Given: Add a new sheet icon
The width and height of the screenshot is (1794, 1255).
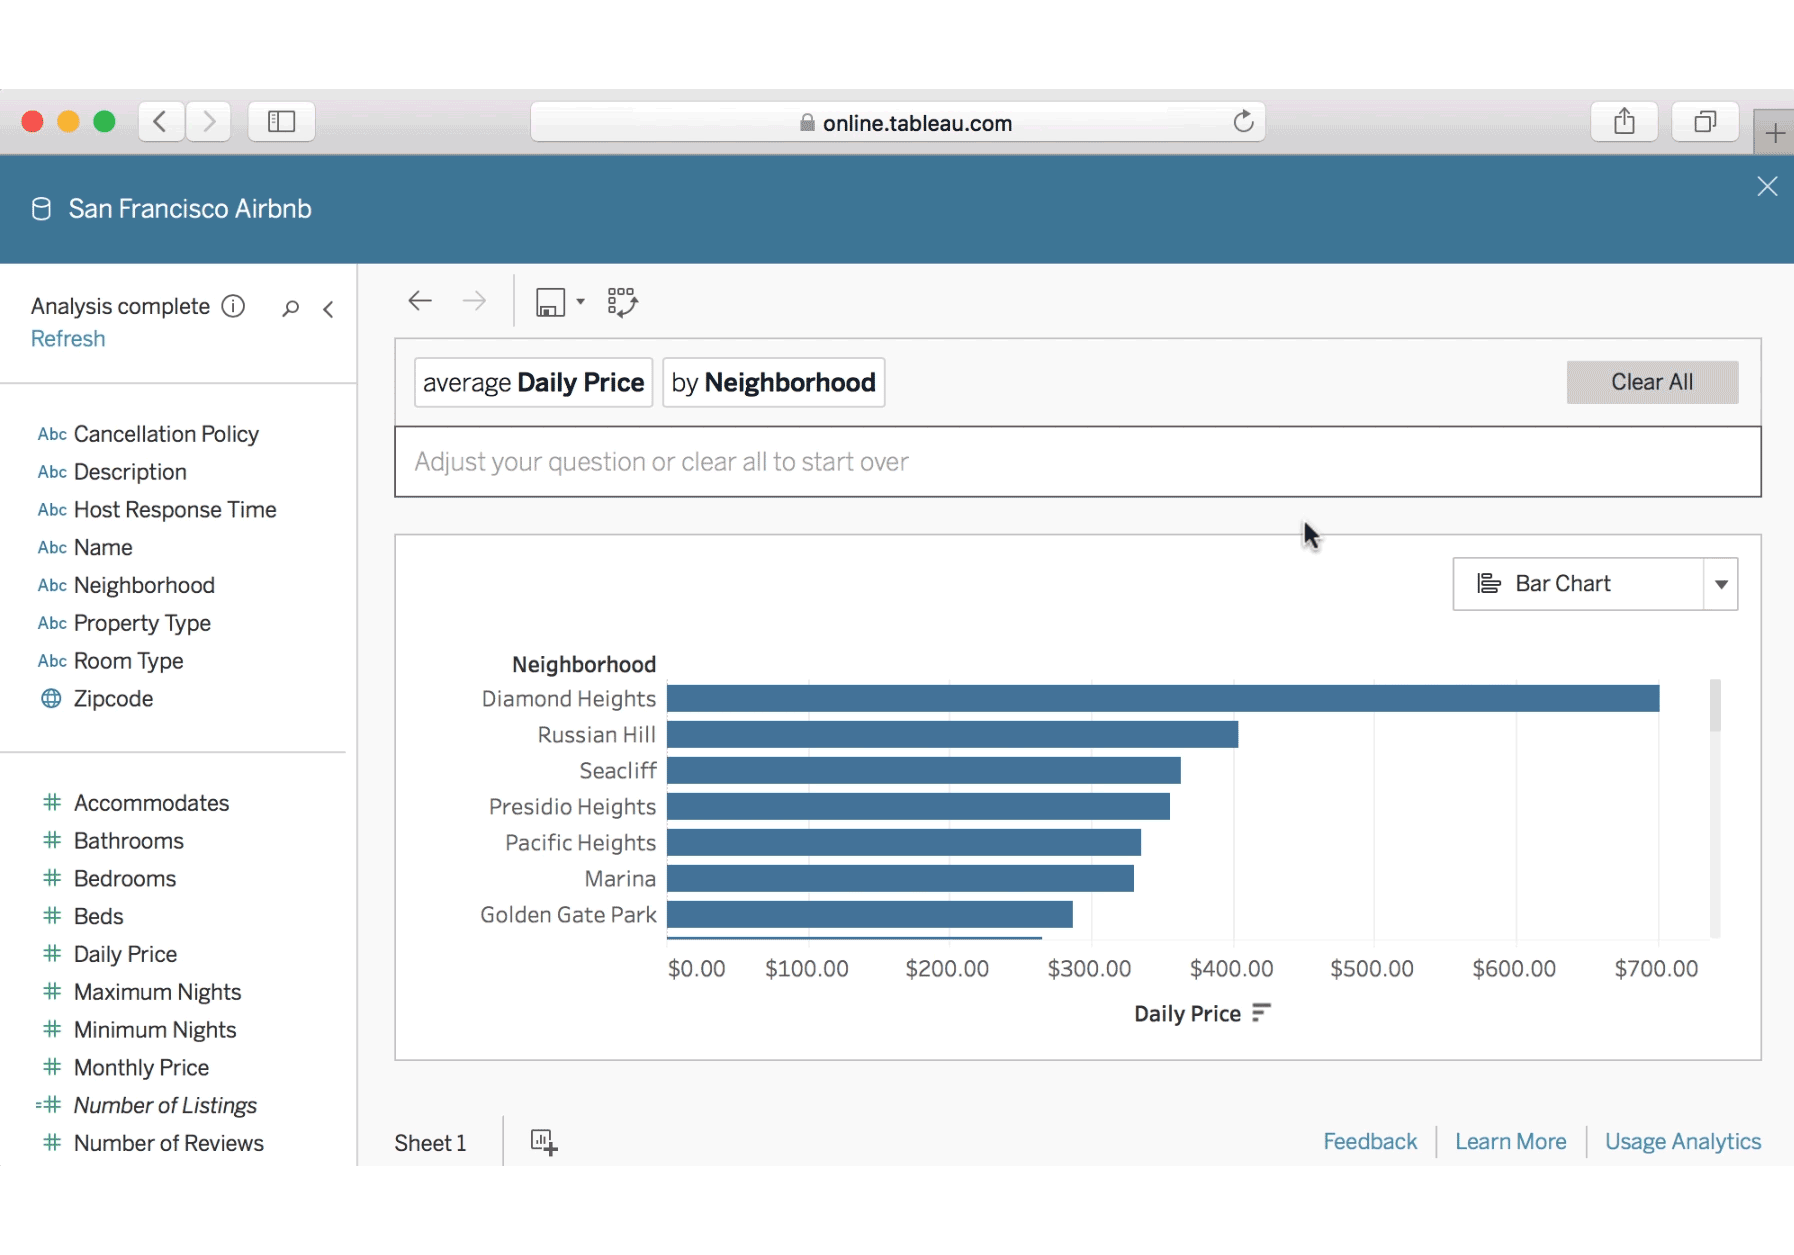Looking at the screenshot, I should point(544,1142).
